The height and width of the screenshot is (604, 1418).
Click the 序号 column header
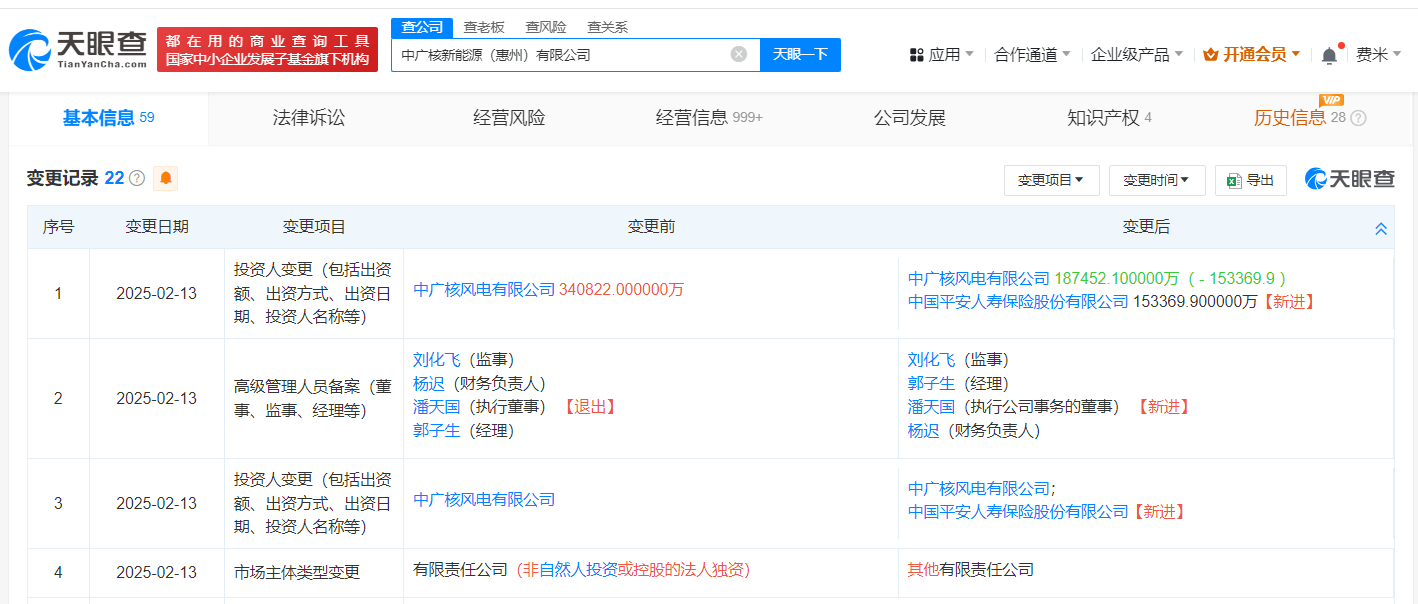tap(58, 227)
